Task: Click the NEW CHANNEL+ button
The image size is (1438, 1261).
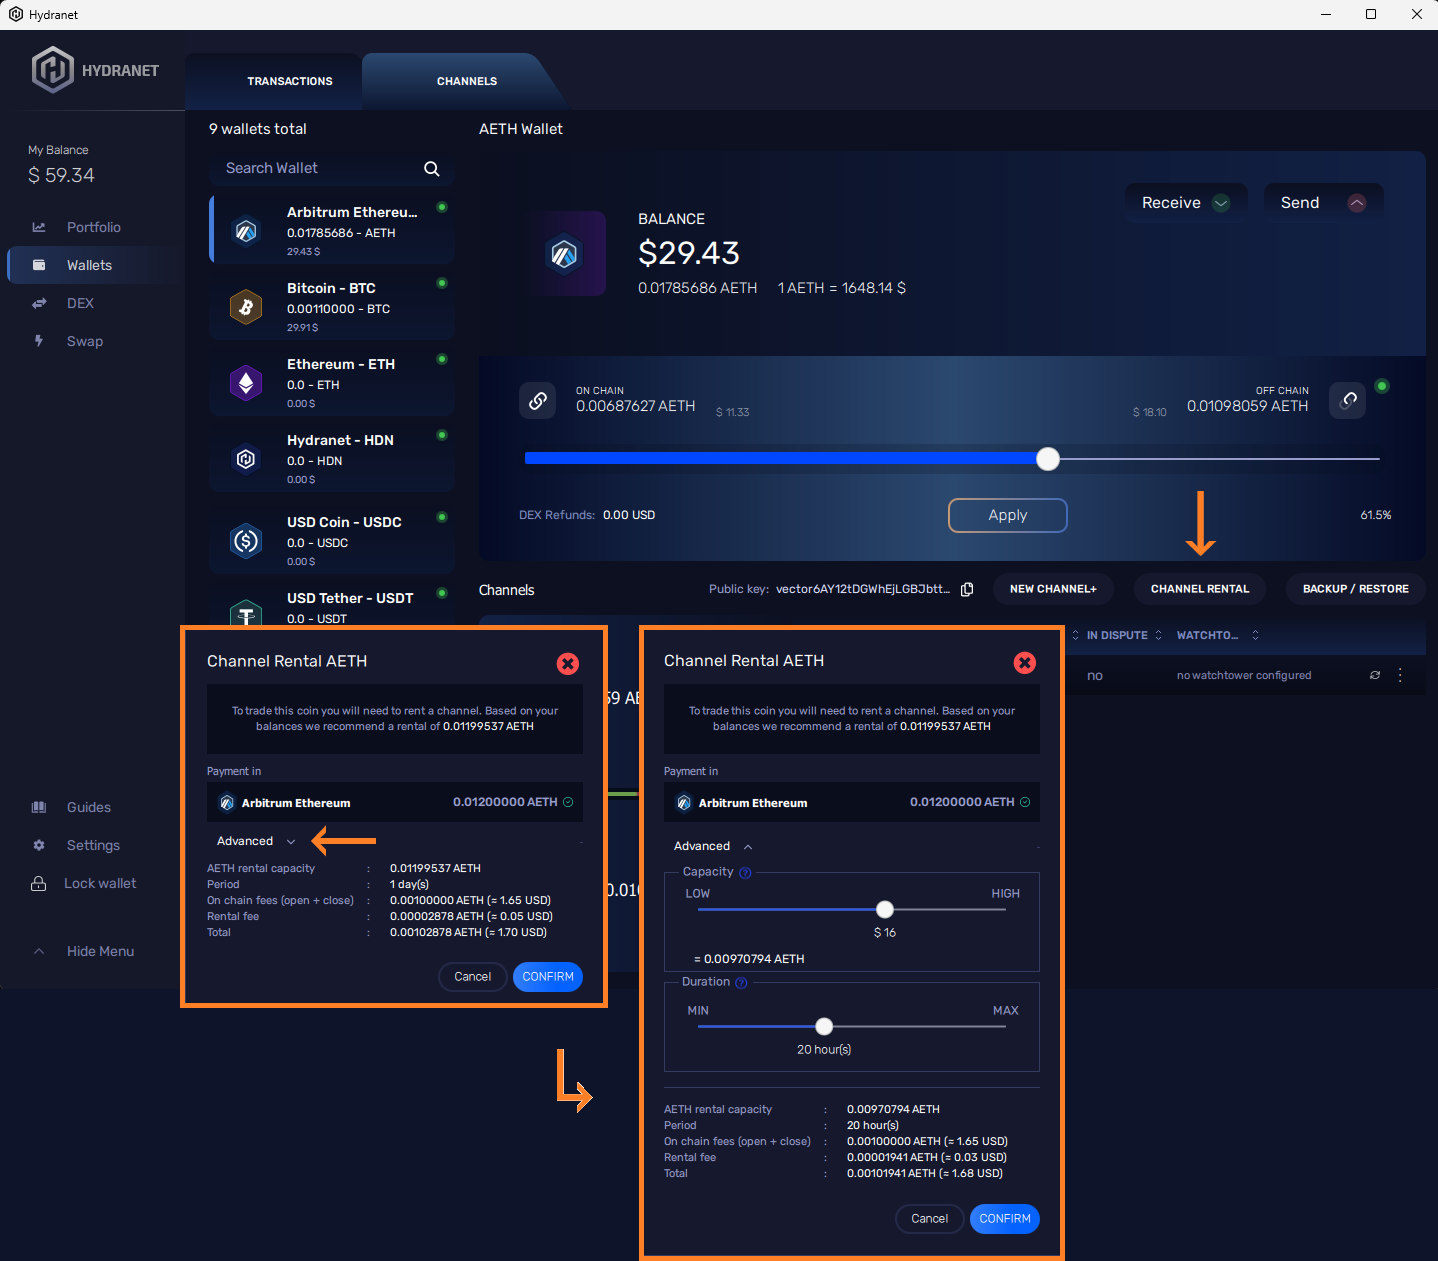Action: click(1053, 589)
